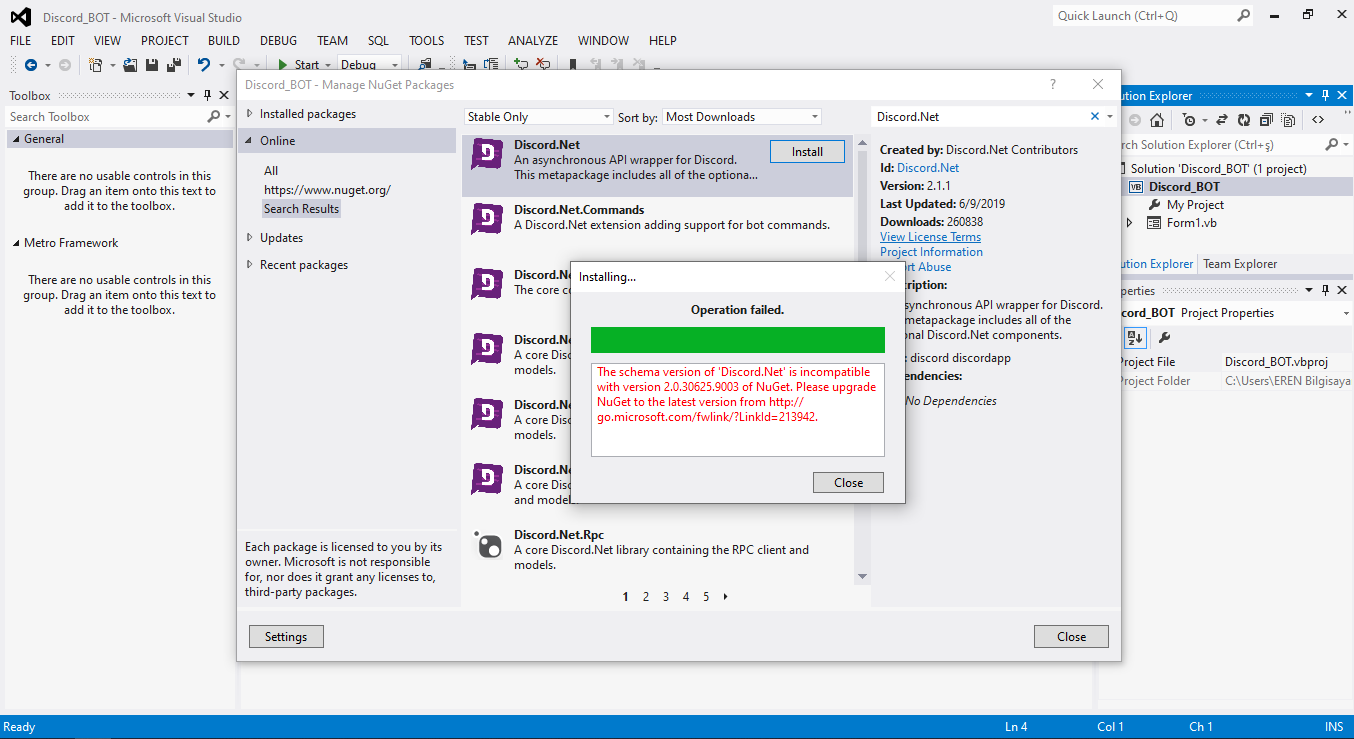The image size is (1354, 739).
Task: Open the Project Properties object dropdown
Action: pyautogui.click(x=1345, y=313)
